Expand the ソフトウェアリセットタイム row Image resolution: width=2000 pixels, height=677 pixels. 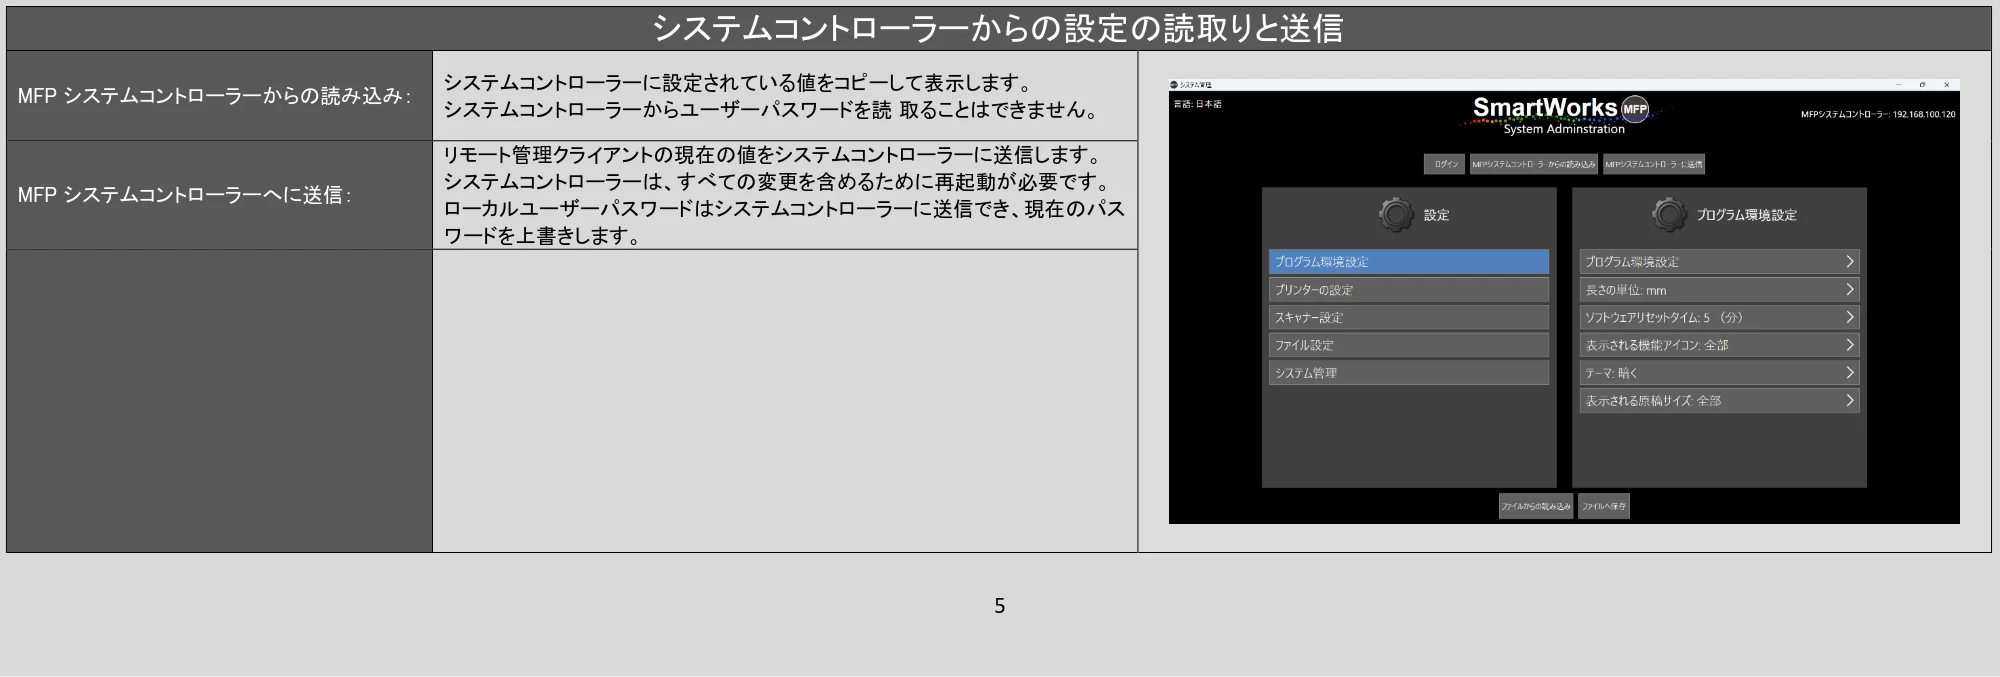[1719, 317]
